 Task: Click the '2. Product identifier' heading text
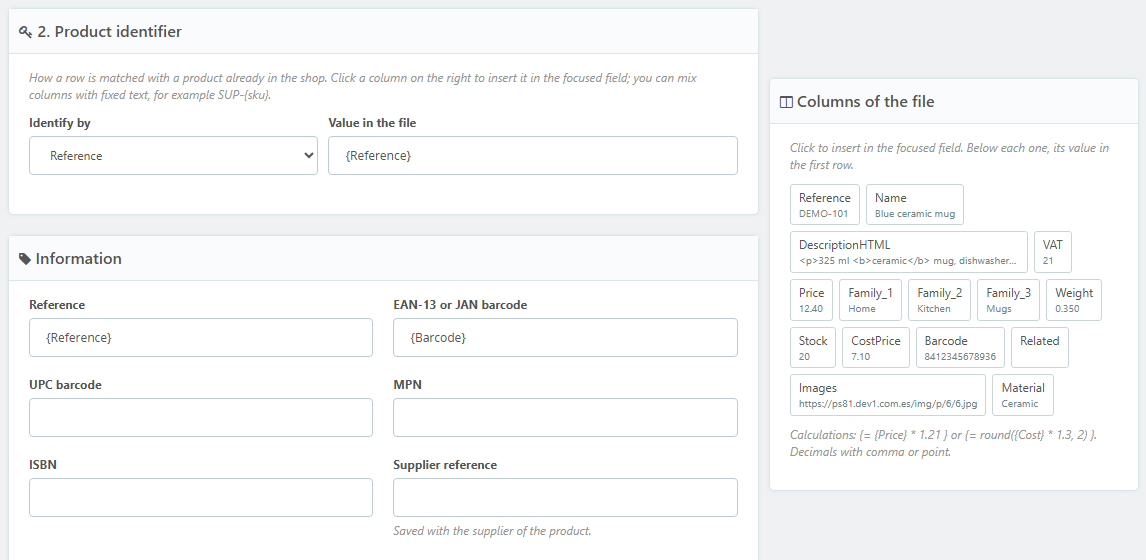[x=110, y=32]
